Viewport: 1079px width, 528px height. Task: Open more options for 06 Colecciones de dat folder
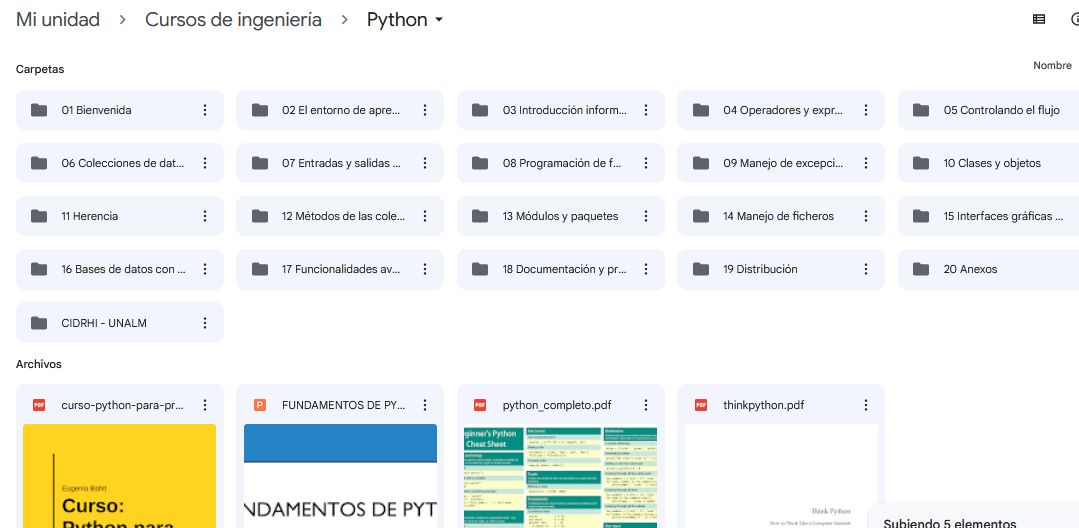pyautogui.click(x=204, y=163)
